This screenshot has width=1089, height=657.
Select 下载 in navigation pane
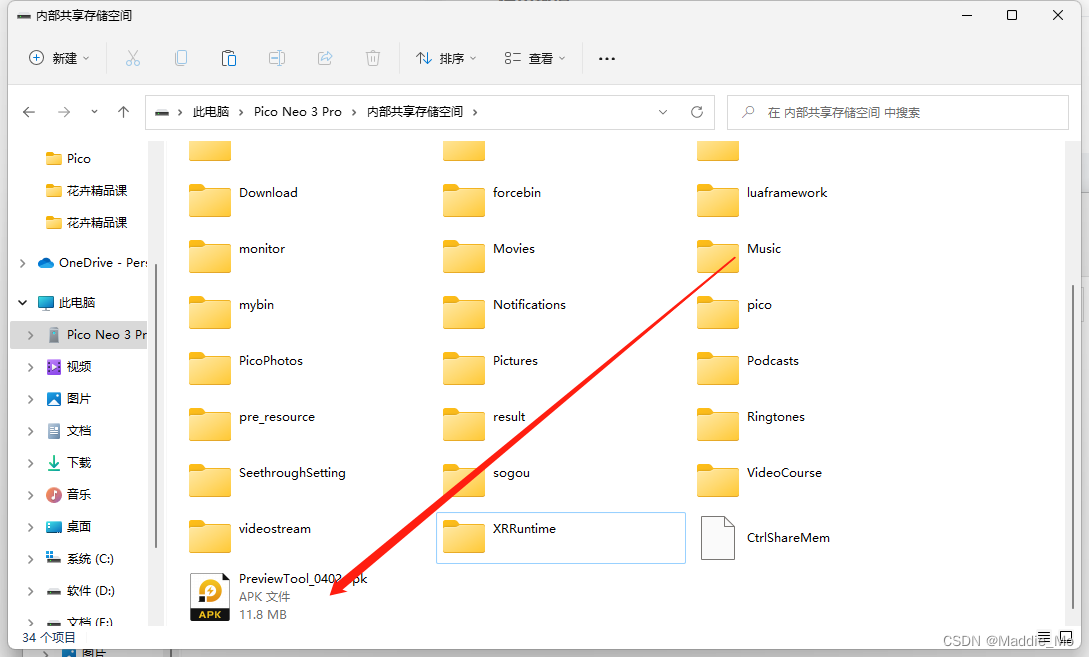(78, 463)
